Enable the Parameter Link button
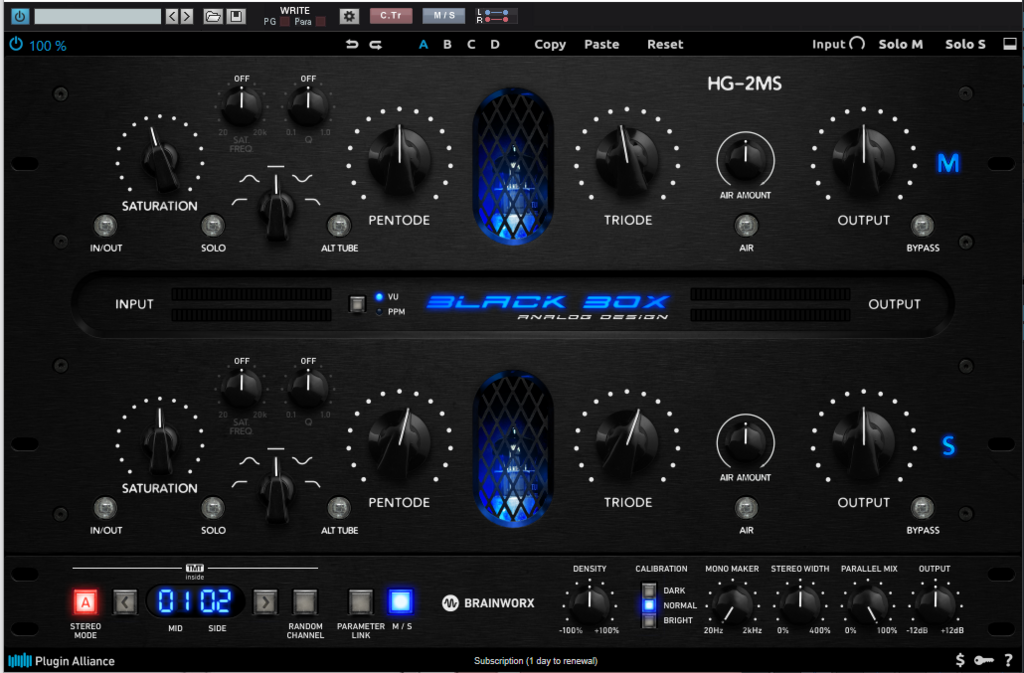This screenshot has height=673, width=1024. [360, 602]
